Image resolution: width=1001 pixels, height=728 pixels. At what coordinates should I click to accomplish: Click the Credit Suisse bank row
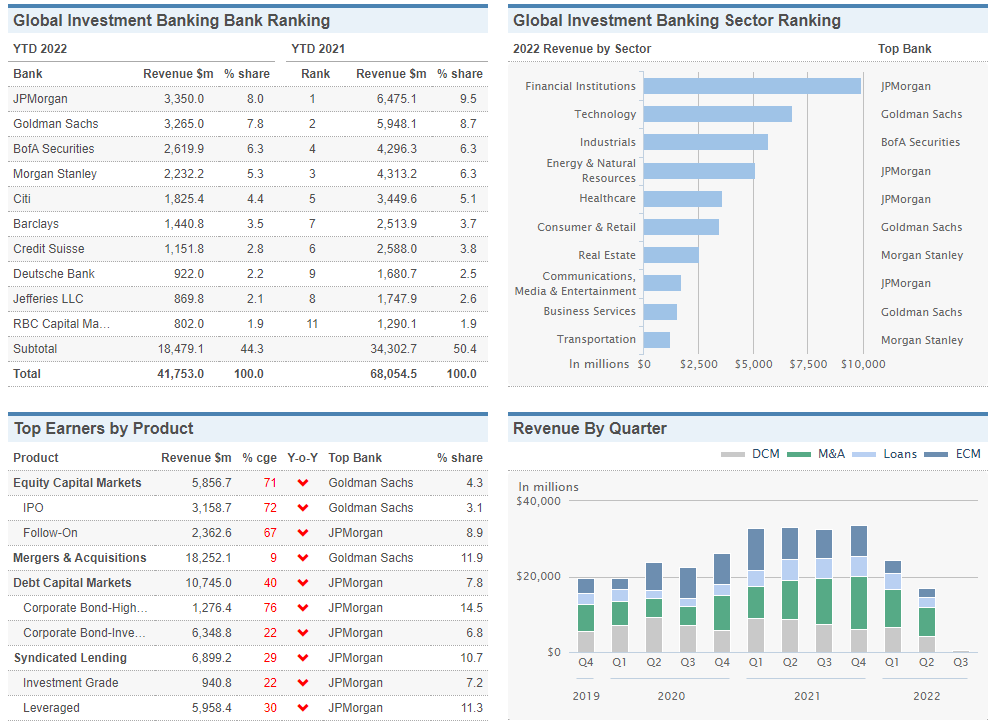pyautogui.click(x=248, y=248)
